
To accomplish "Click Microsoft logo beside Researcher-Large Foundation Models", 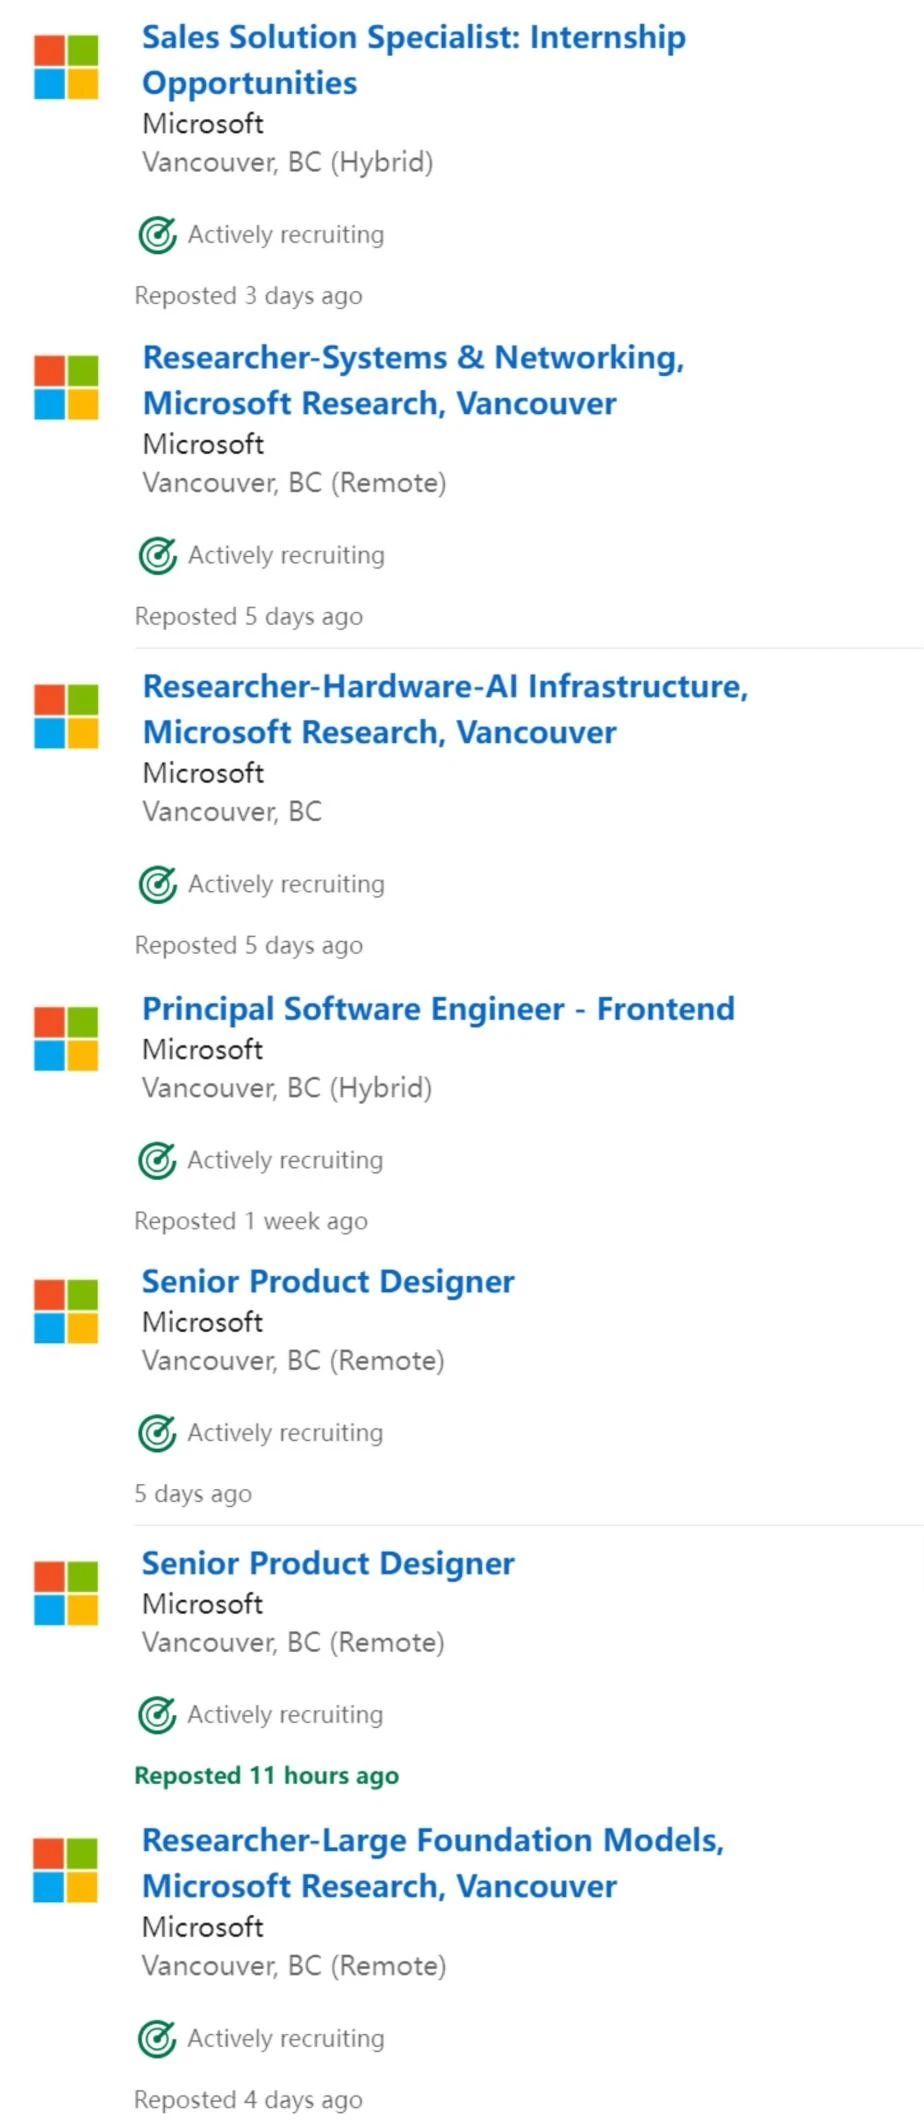I will (x=66, y=1869).
